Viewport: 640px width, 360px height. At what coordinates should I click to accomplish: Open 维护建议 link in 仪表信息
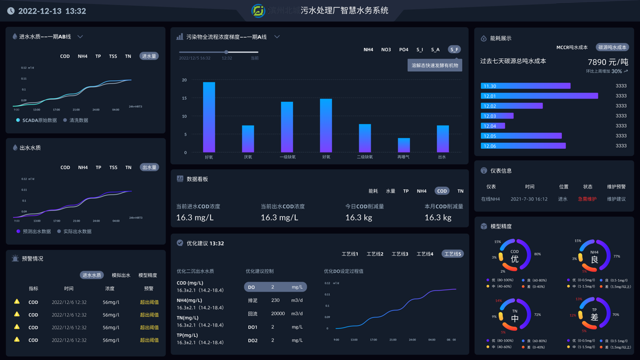616,199
